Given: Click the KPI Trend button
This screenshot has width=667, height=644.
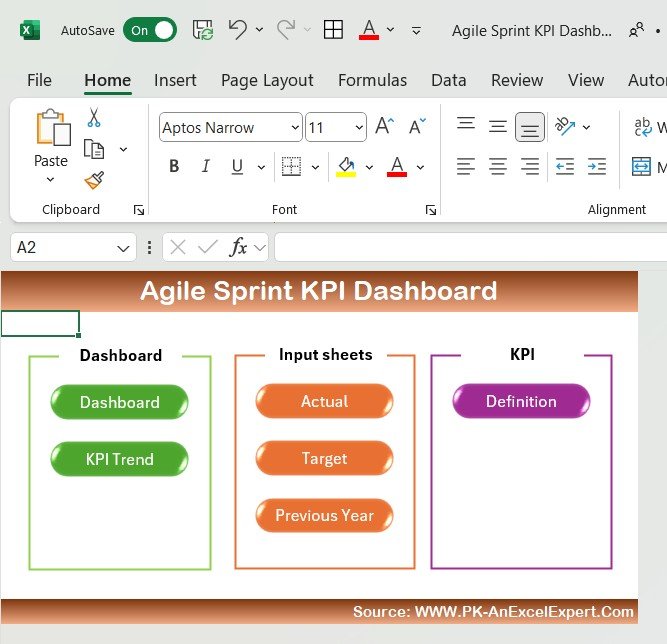Looking at the screenshot, I should tap(120, 459).
